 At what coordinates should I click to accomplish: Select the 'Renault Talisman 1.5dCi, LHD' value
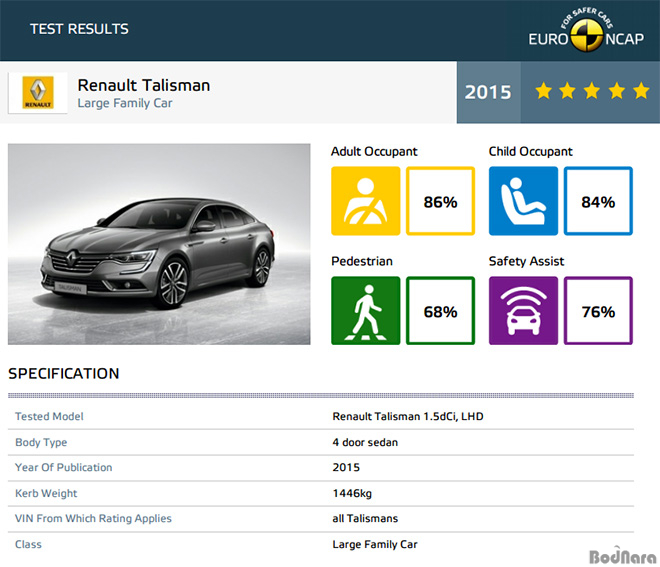pyautogui.click(x=408, y=417)
